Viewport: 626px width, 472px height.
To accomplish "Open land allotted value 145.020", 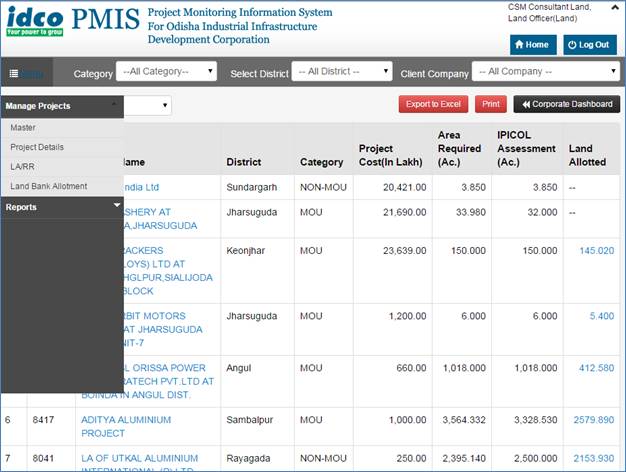I will coord(596,250).
